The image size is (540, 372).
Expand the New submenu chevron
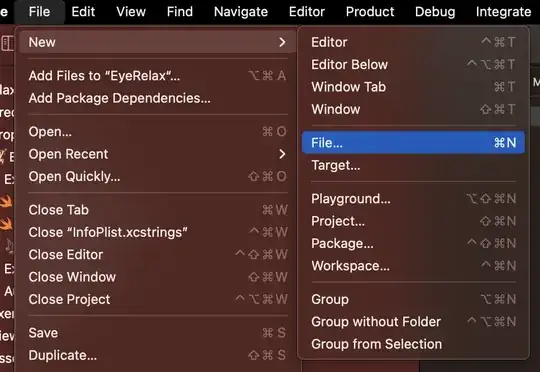[x=282, y=42]
